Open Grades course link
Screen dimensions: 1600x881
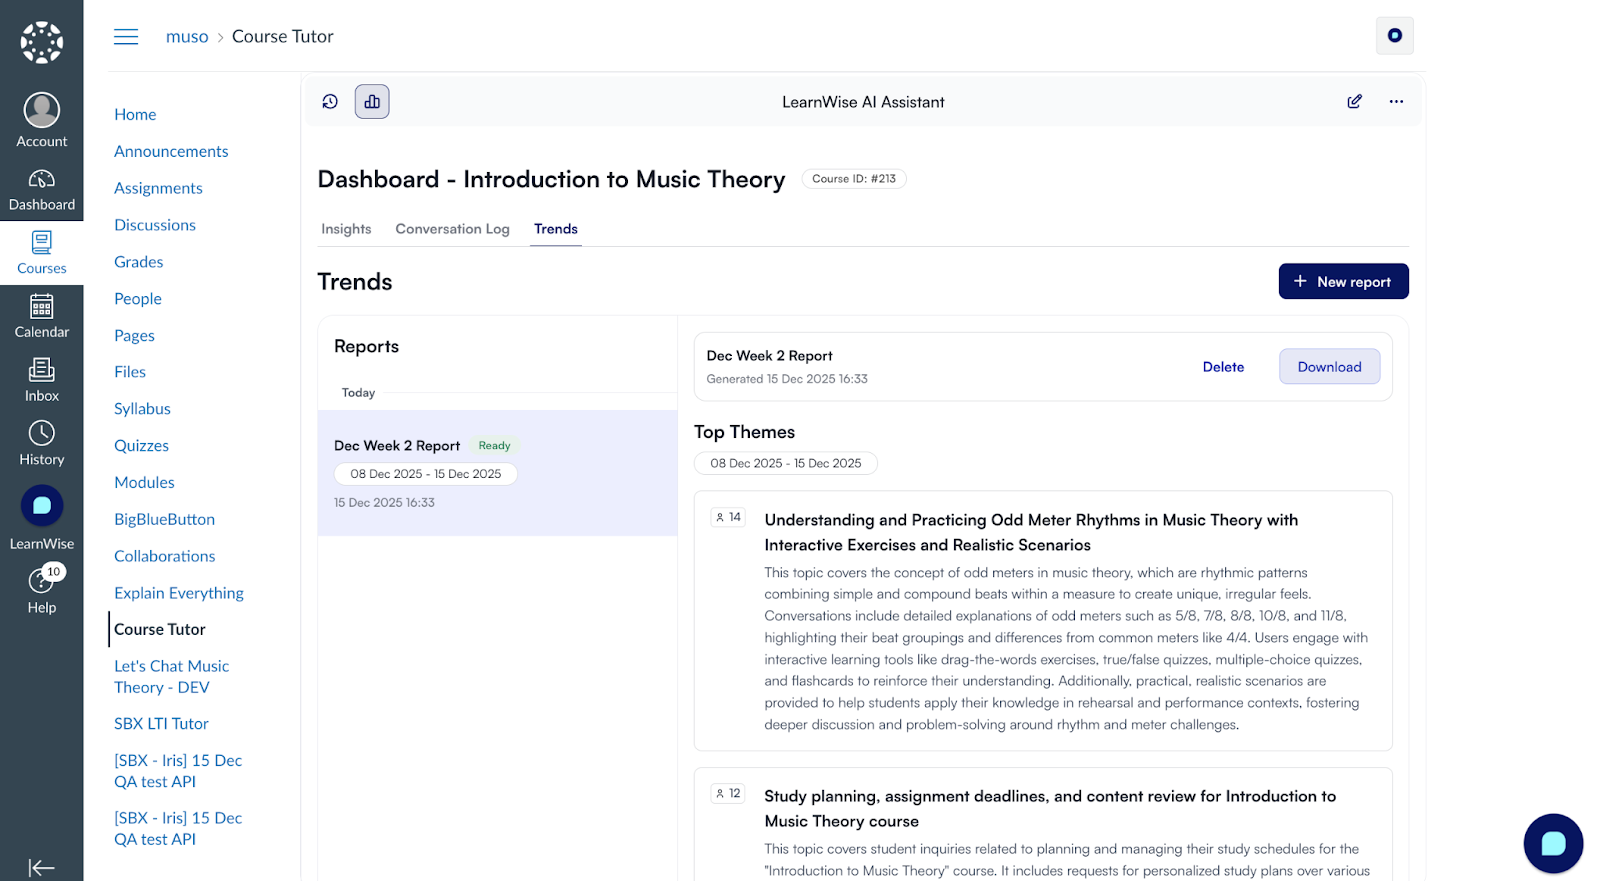138,262
